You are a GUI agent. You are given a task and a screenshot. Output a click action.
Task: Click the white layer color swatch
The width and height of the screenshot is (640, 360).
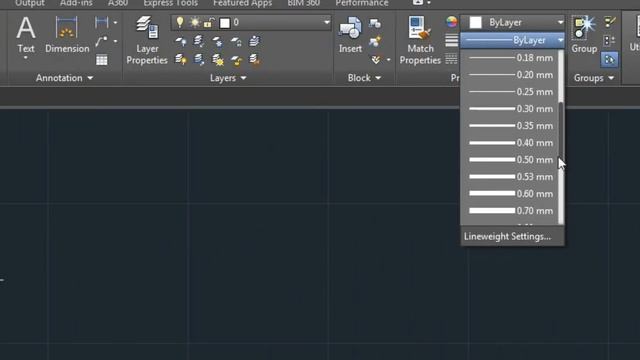click(x=224, y=23)
